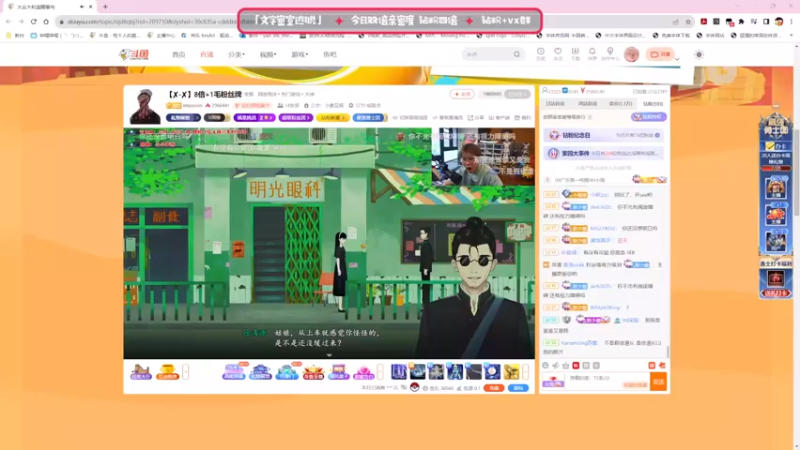Open the task hall gift icon
Viewport: 800px width, 450px height.
click(x=141, y=372)
